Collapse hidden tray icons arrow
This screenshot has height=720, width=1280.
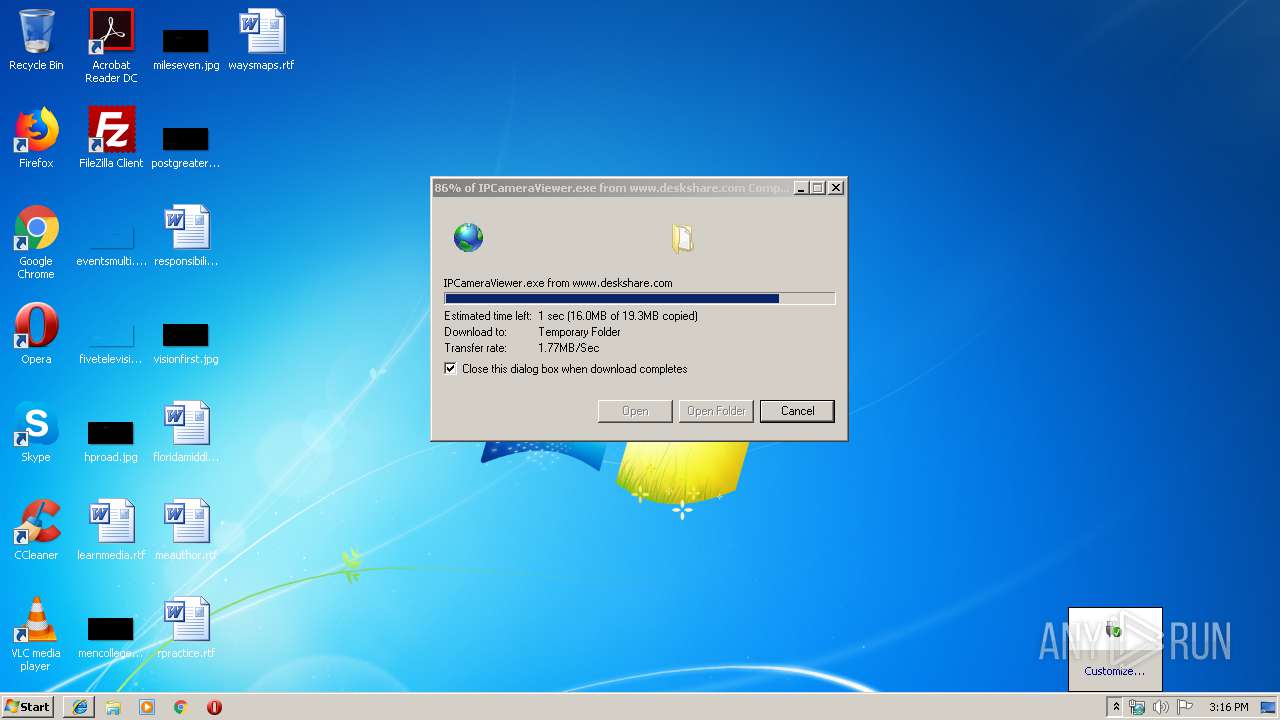1116,707
